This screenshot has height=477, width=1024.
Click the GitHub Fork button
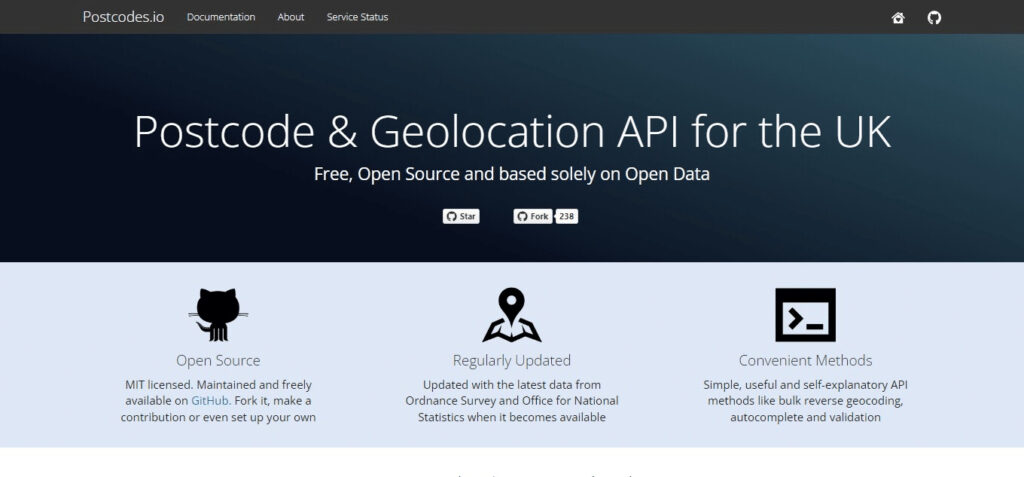[x=533, y=216]
